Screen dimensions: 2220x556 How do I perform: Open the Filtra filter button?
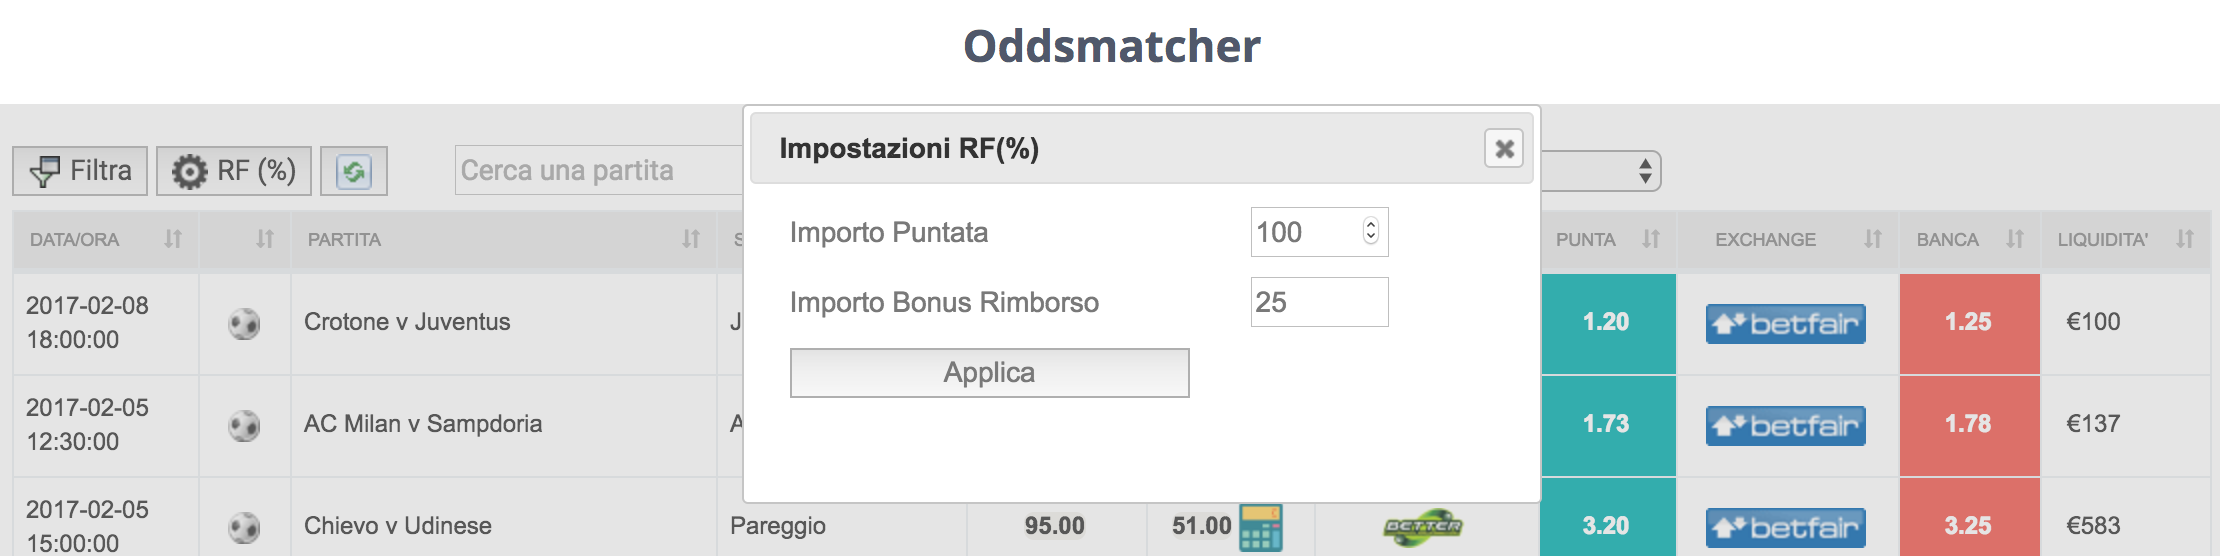[80, 171]
